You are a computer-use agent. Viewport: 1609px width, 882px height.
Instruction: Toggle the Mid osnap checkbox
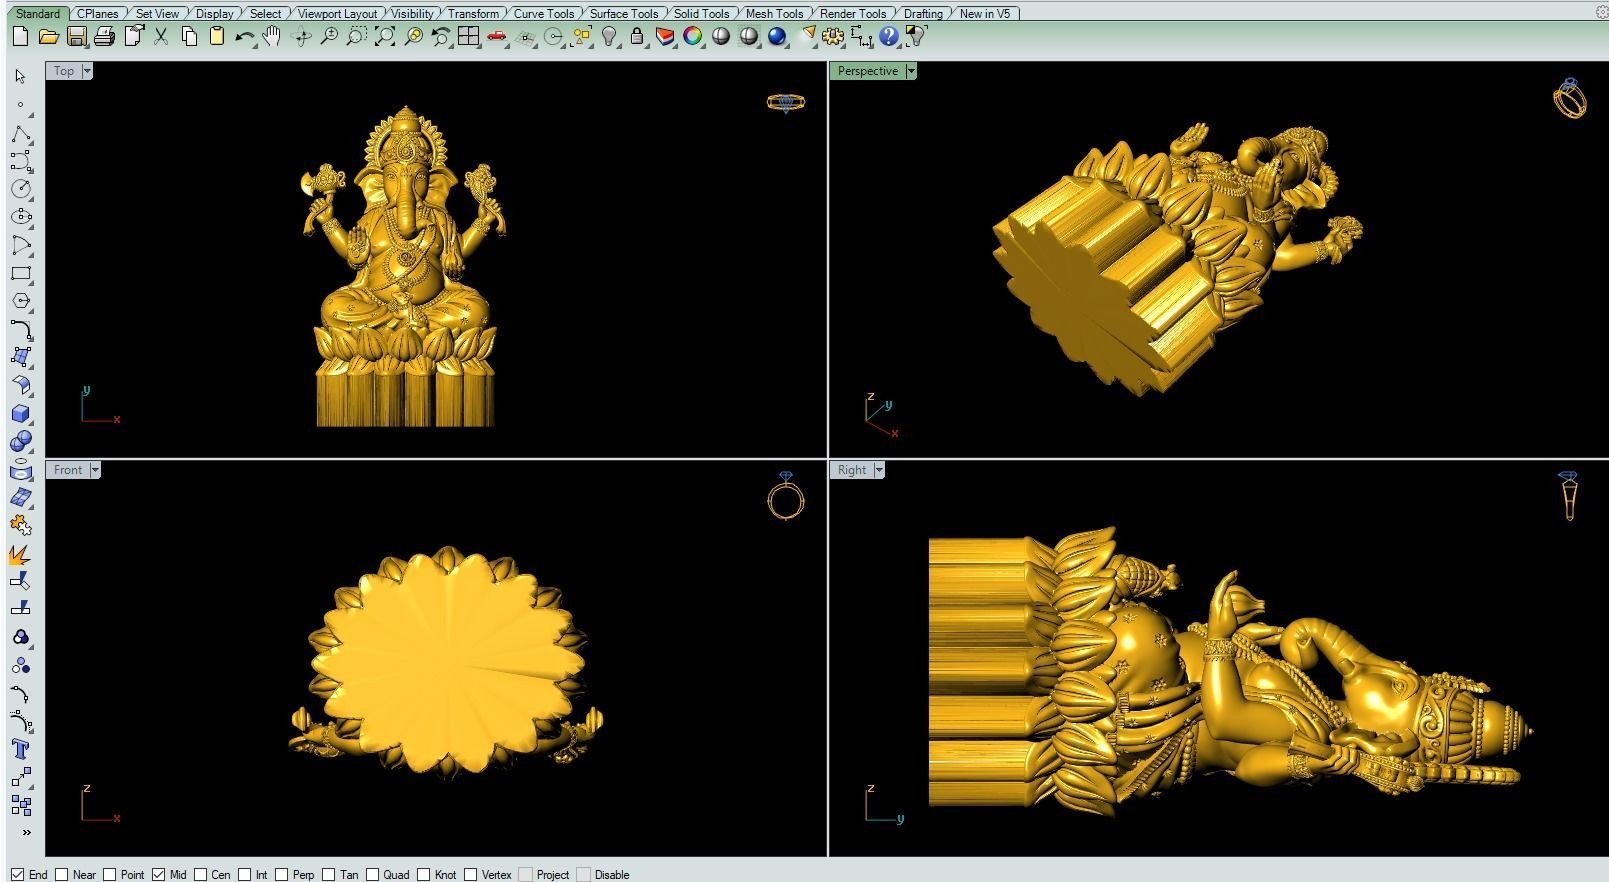pyautogui.click(x=159, y=874)
